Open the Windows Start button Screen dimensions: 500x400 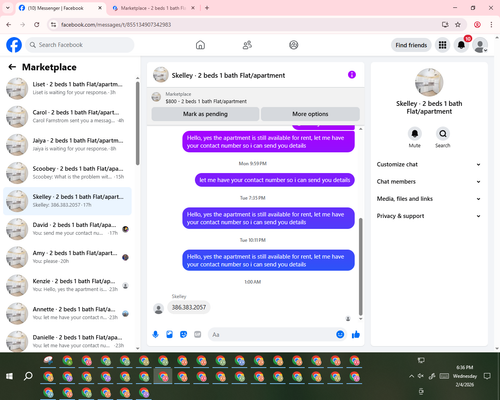9,376
